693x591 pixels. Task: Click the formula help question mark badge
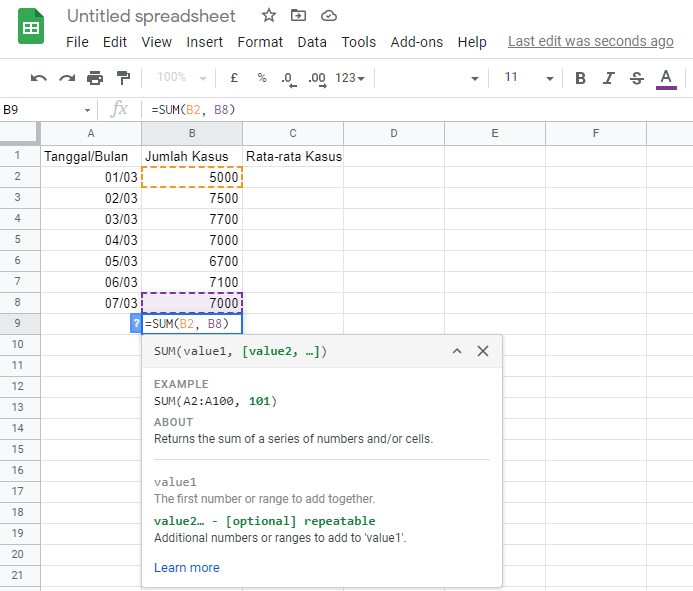pyautogui.click(x=136, y=324)
